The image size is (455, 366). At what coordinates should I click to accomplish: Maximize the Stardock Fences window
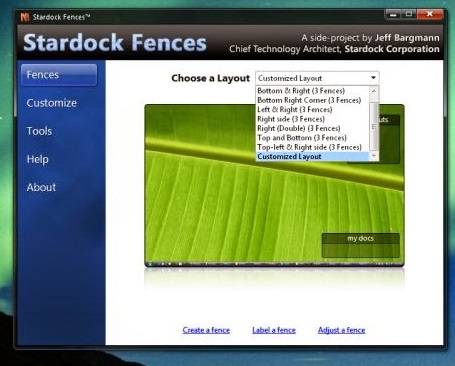pos(409,15)
